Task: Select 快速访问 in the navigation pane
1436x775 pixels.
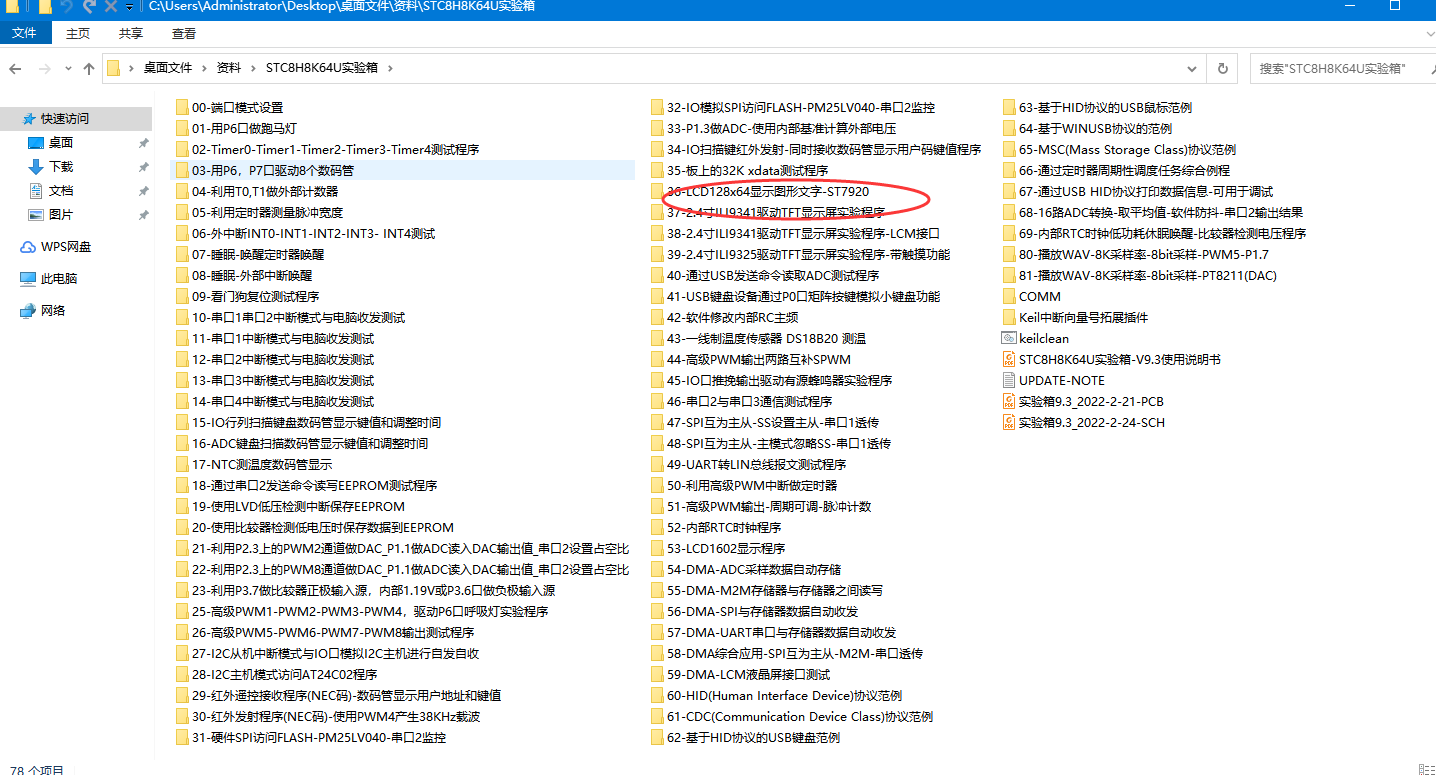Action: pyautogui.click(x=65, y=118)
